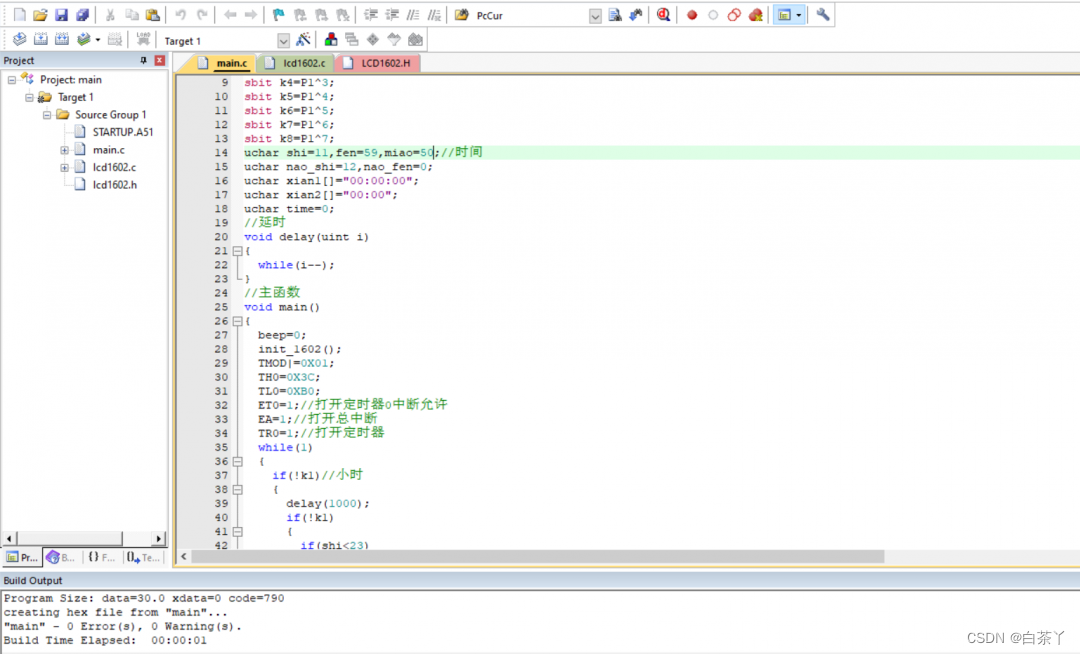Select STARTUP.A51 in project tree
The width and height of the screenshot is (1080, 654).
pyautogui.click(x=122, y=132)
